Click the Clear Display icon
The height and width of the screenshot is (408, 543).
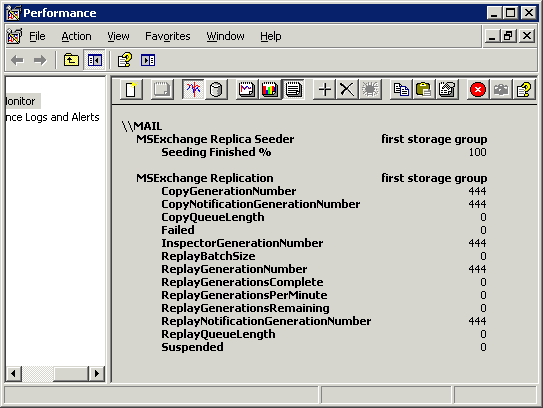(x=162, y=90)
